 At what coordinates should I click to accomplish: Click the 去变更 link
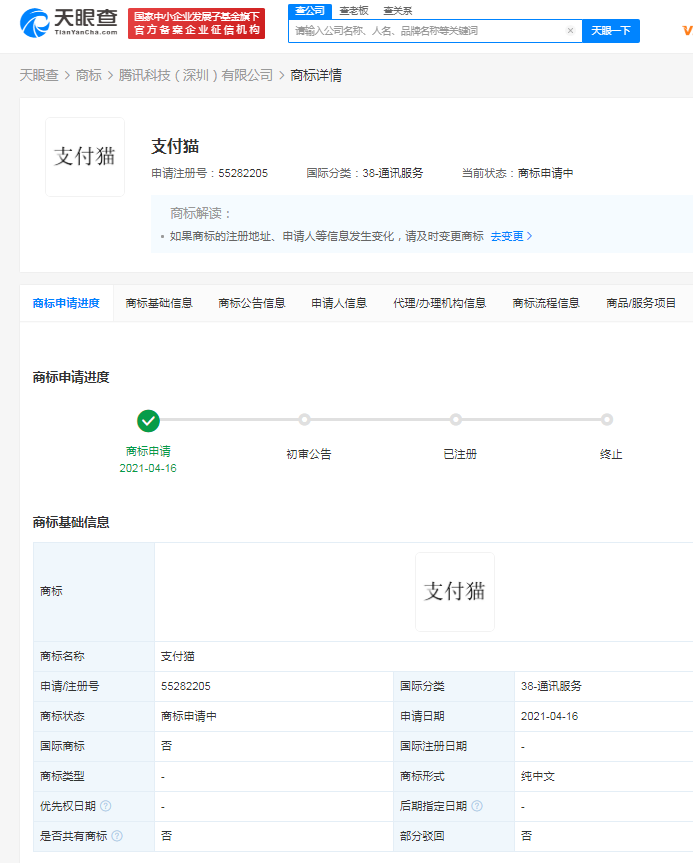point(511,236)
